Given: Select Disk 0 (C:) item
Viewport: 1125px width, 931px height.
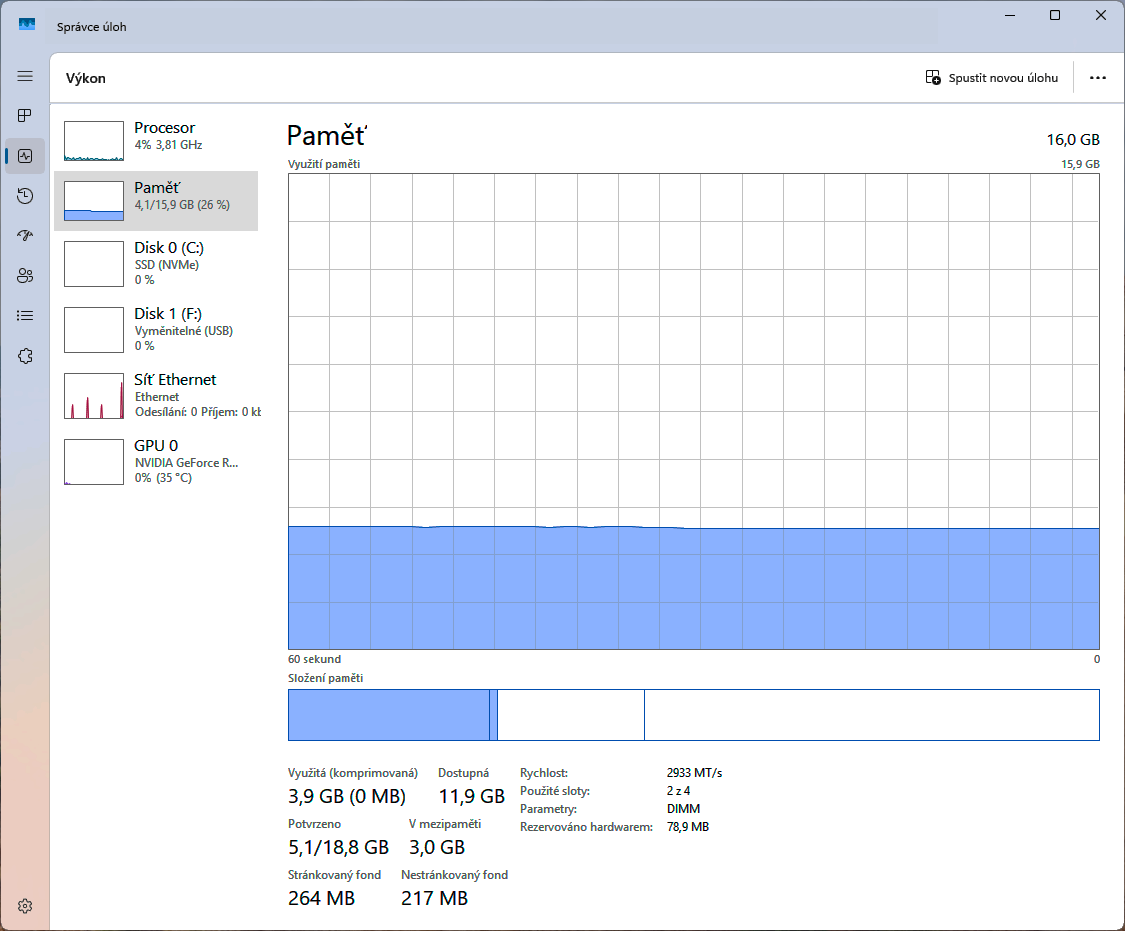Looking at the screenshot, I should click(x=156, y=263).
